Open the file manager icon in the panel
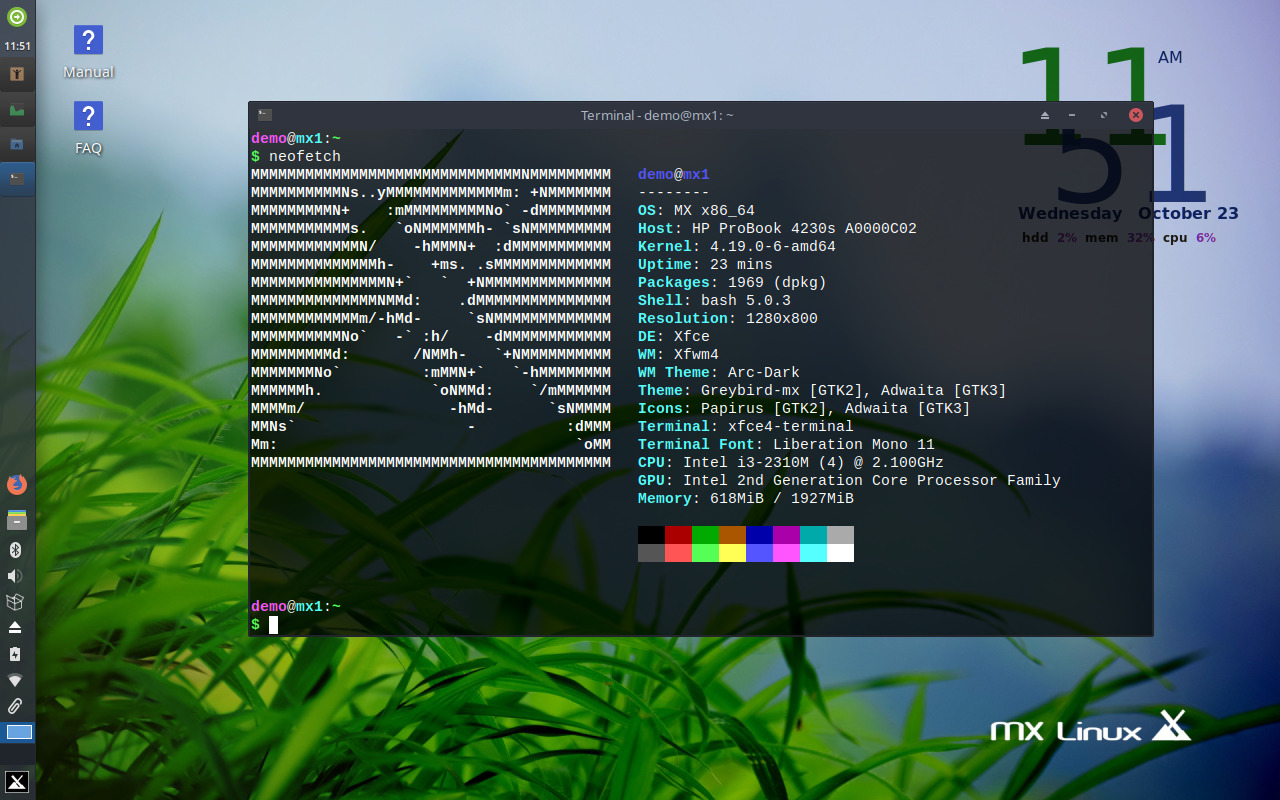 tap(15, 143)
